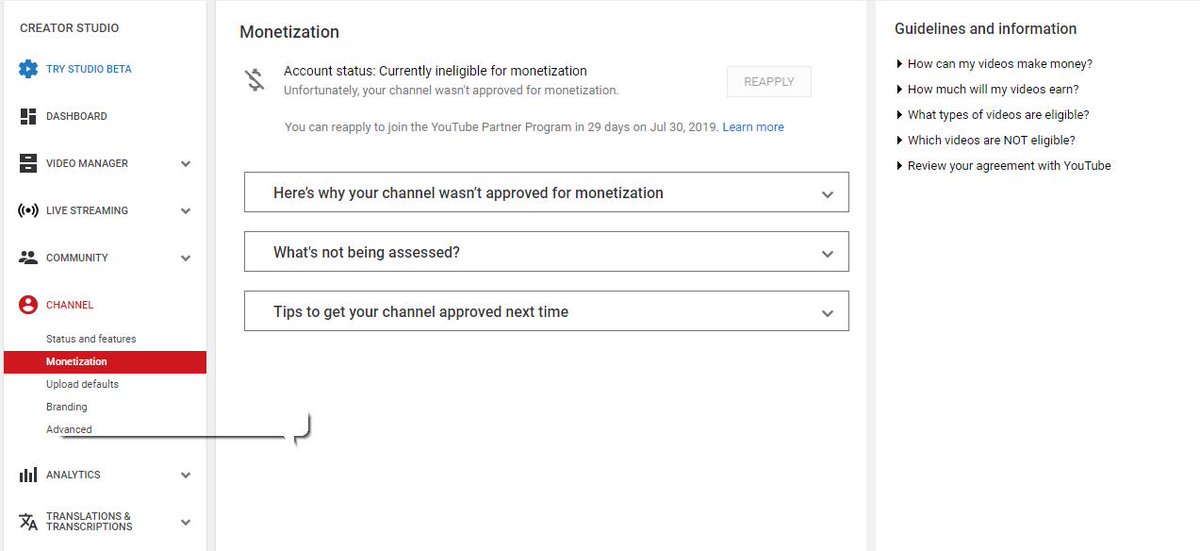Expand the Live Streaming submenu chevron
This screenshot has width=1200, height=551.
pyautogui.click(x=186, y=211)
